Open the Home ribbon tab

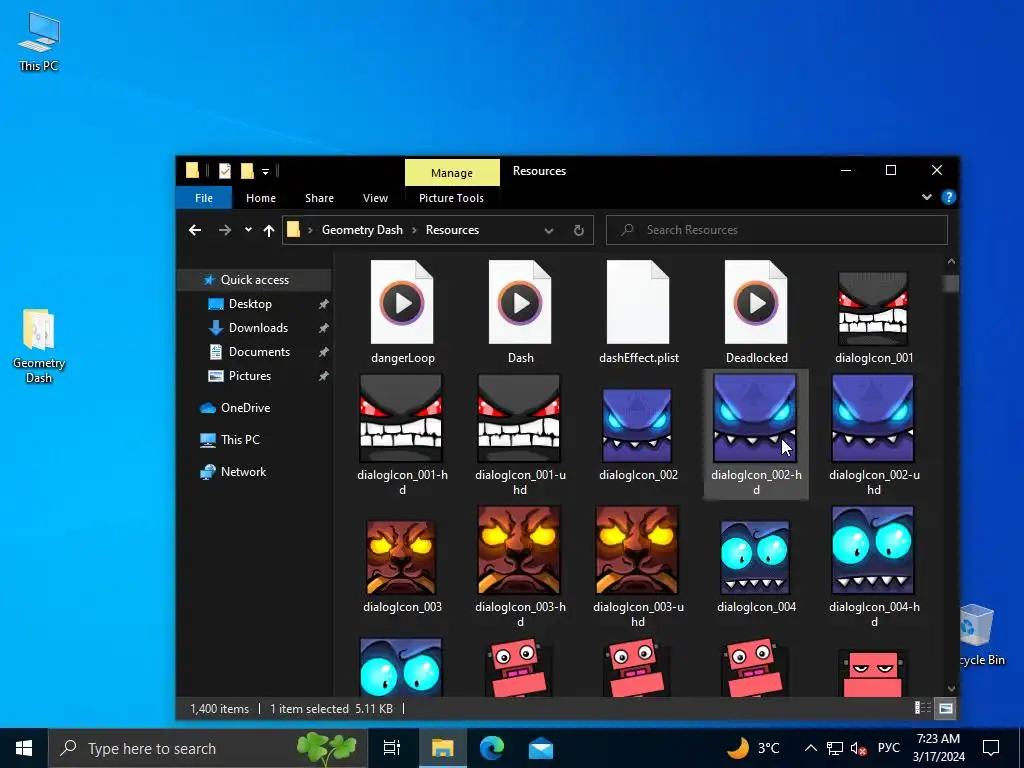261,198
